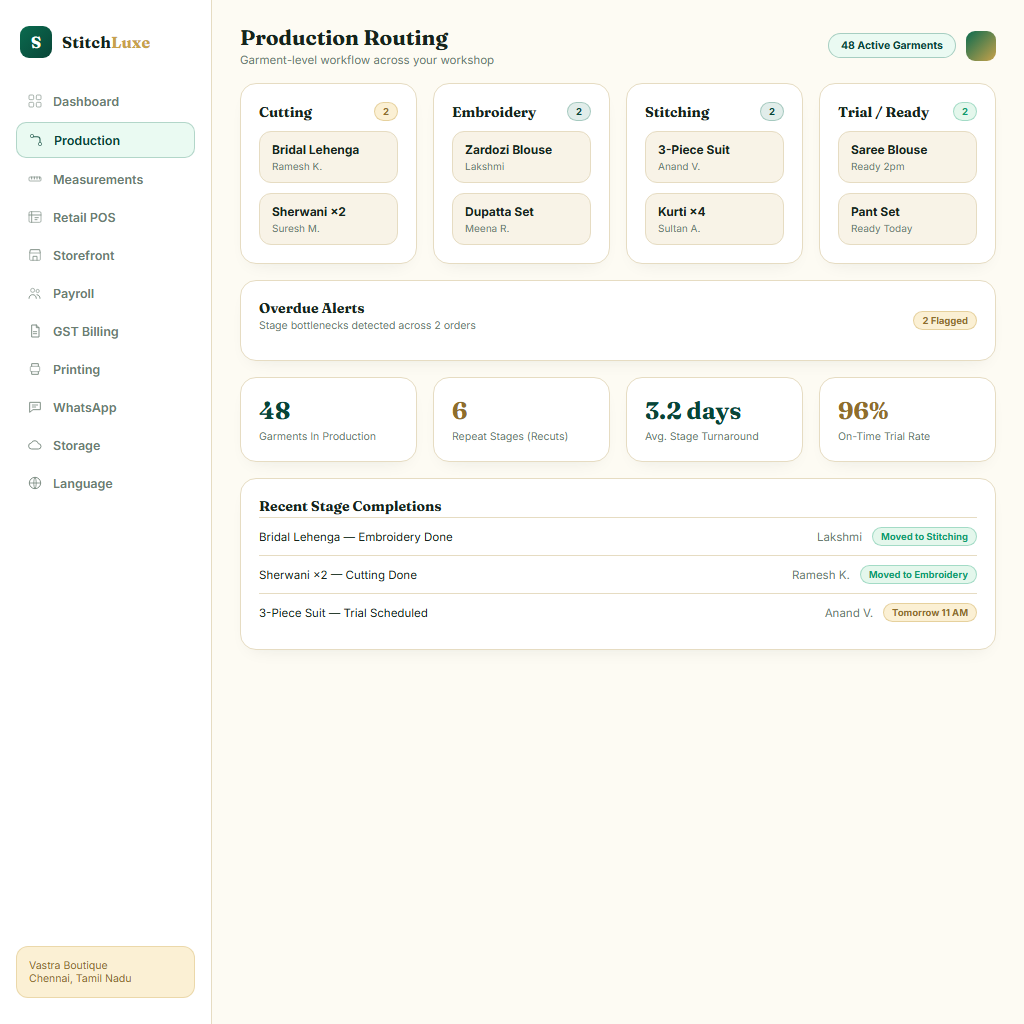Screen dimensions: 1024x1024
Task: Click the Tomorrow 11 AM tag
Action: coord(929,613)
